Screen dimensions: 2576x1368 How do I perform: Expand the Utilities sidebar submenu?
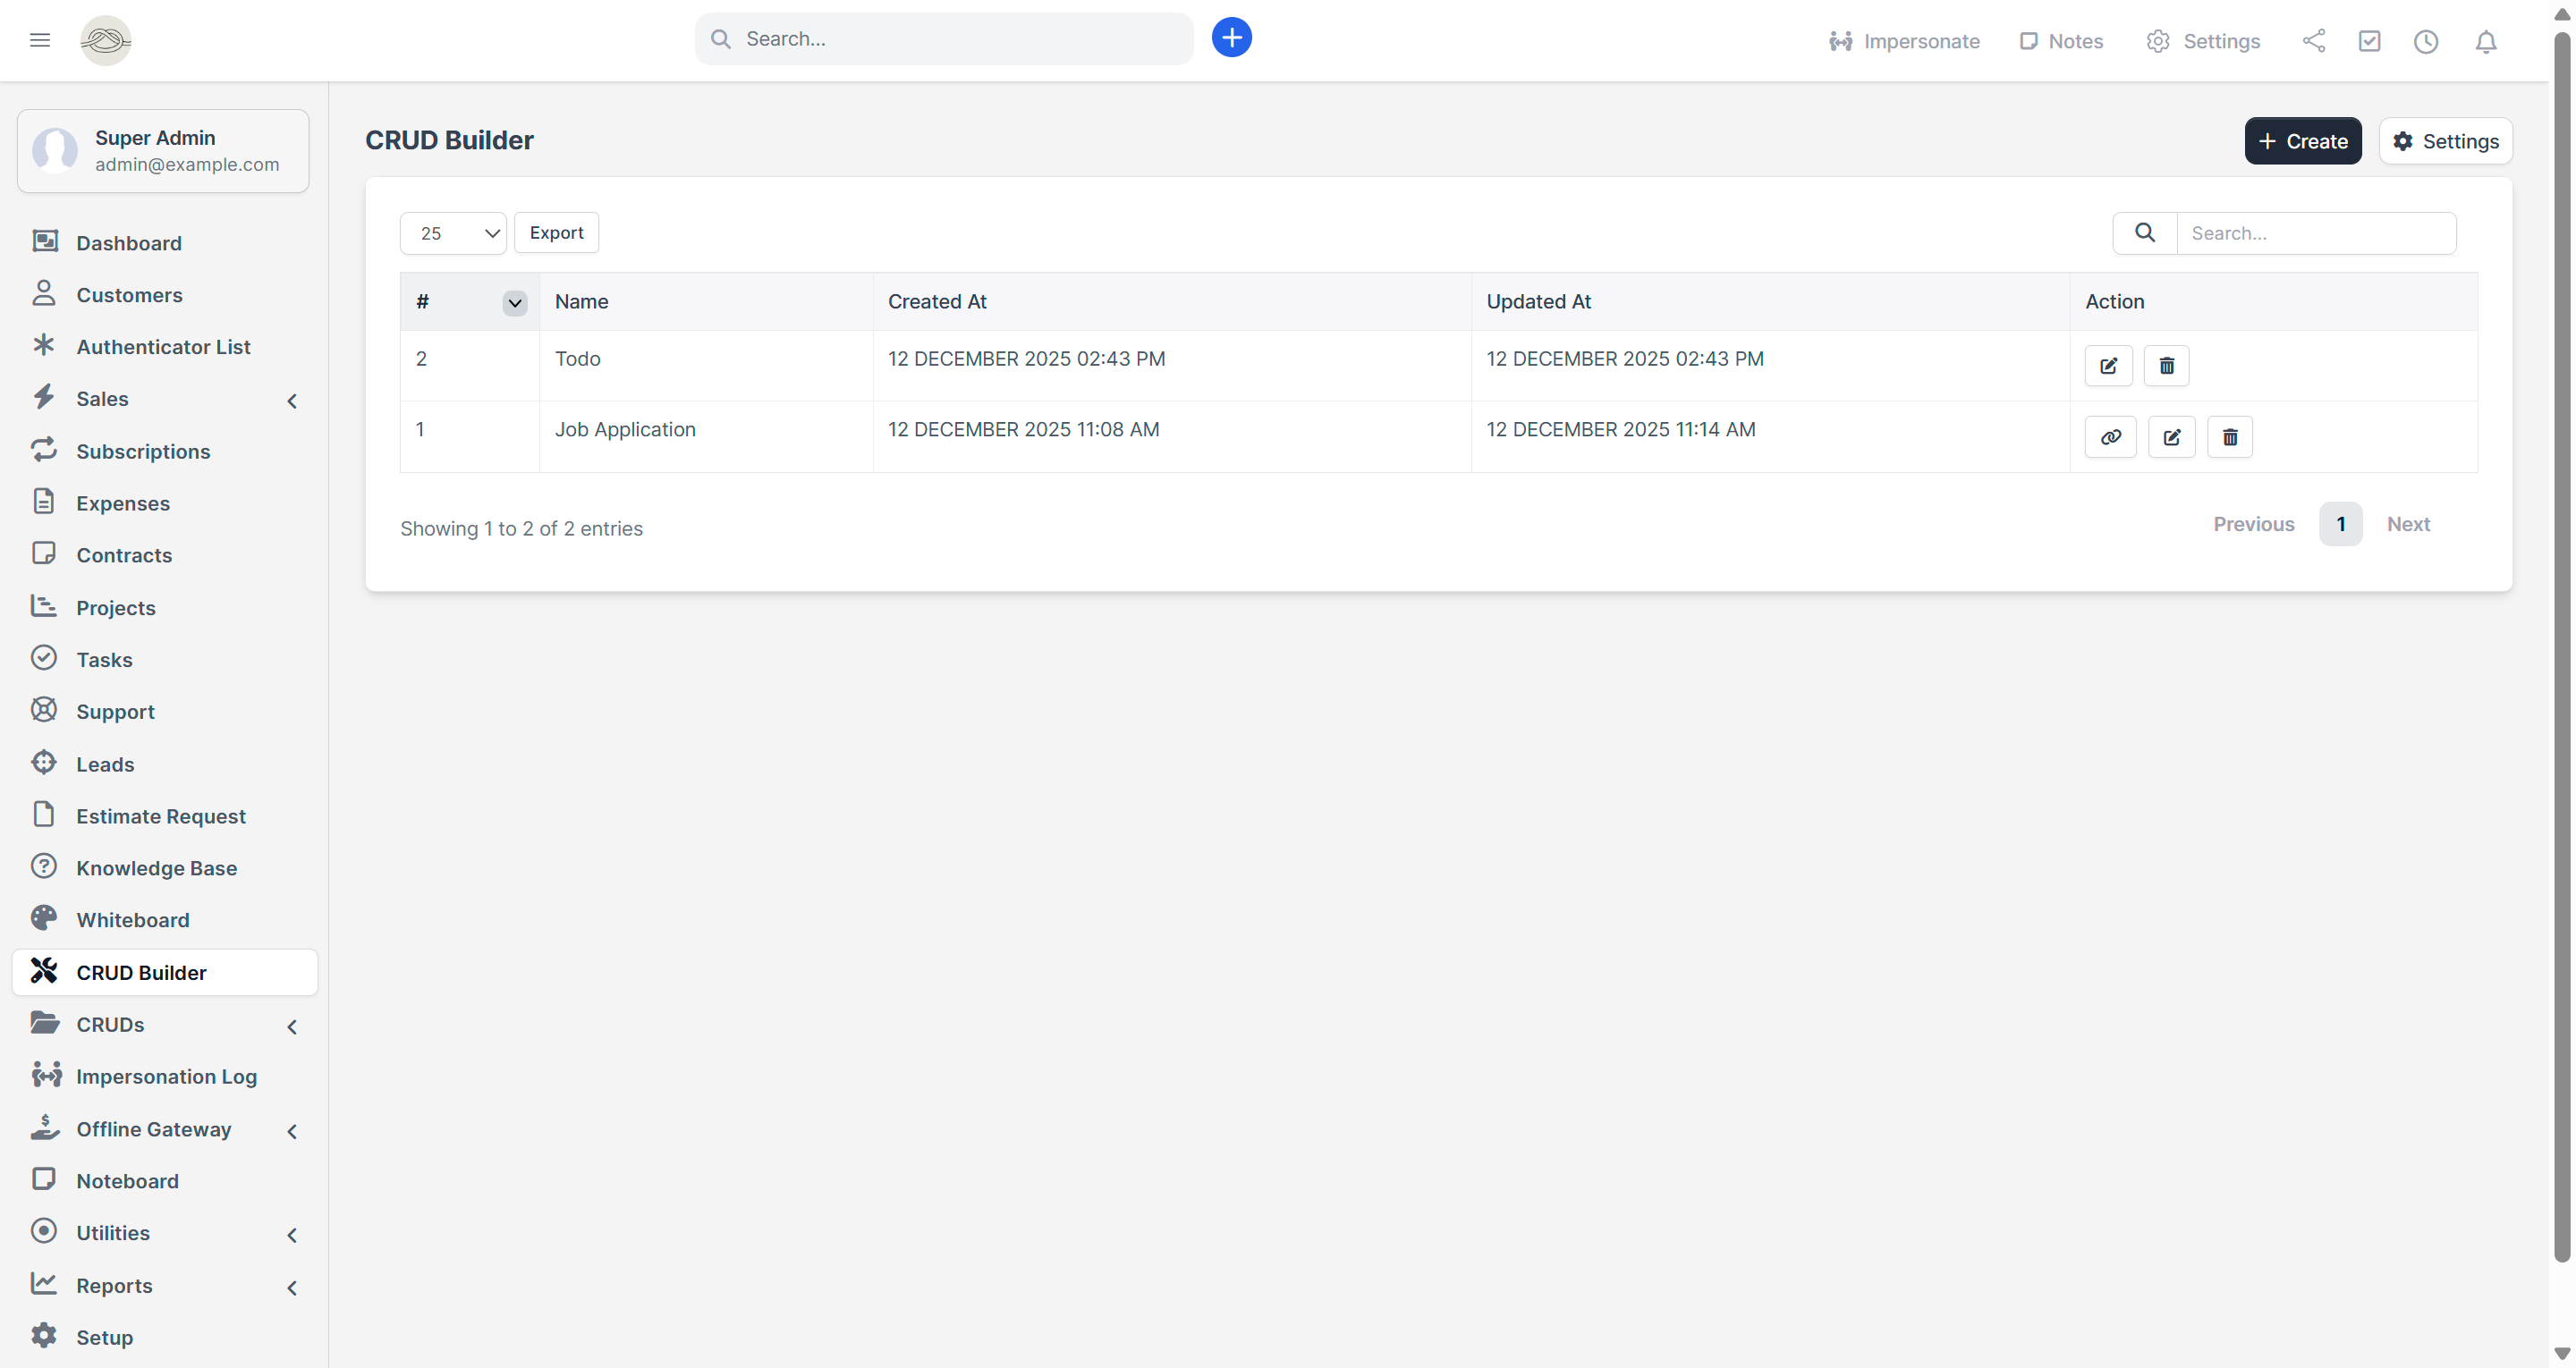pos(292,1235)
